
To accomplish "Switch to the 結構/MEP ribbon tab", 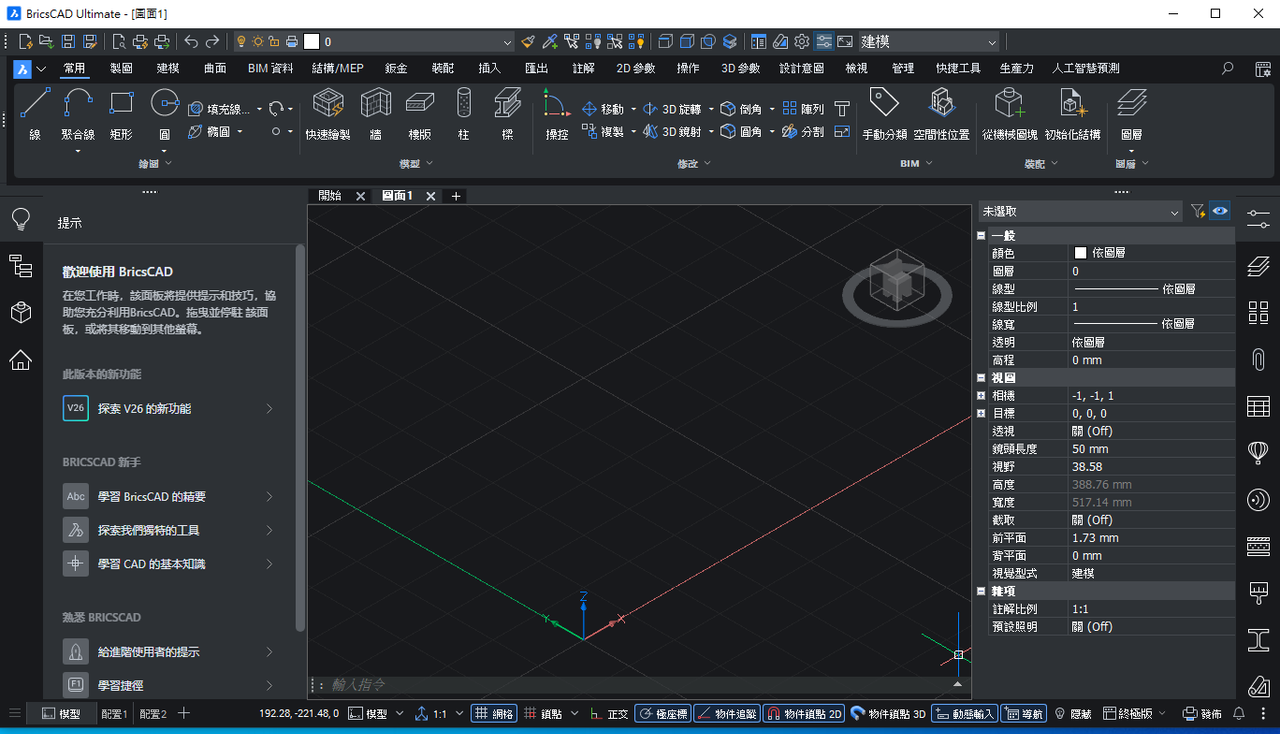I will tap(337, 68).
